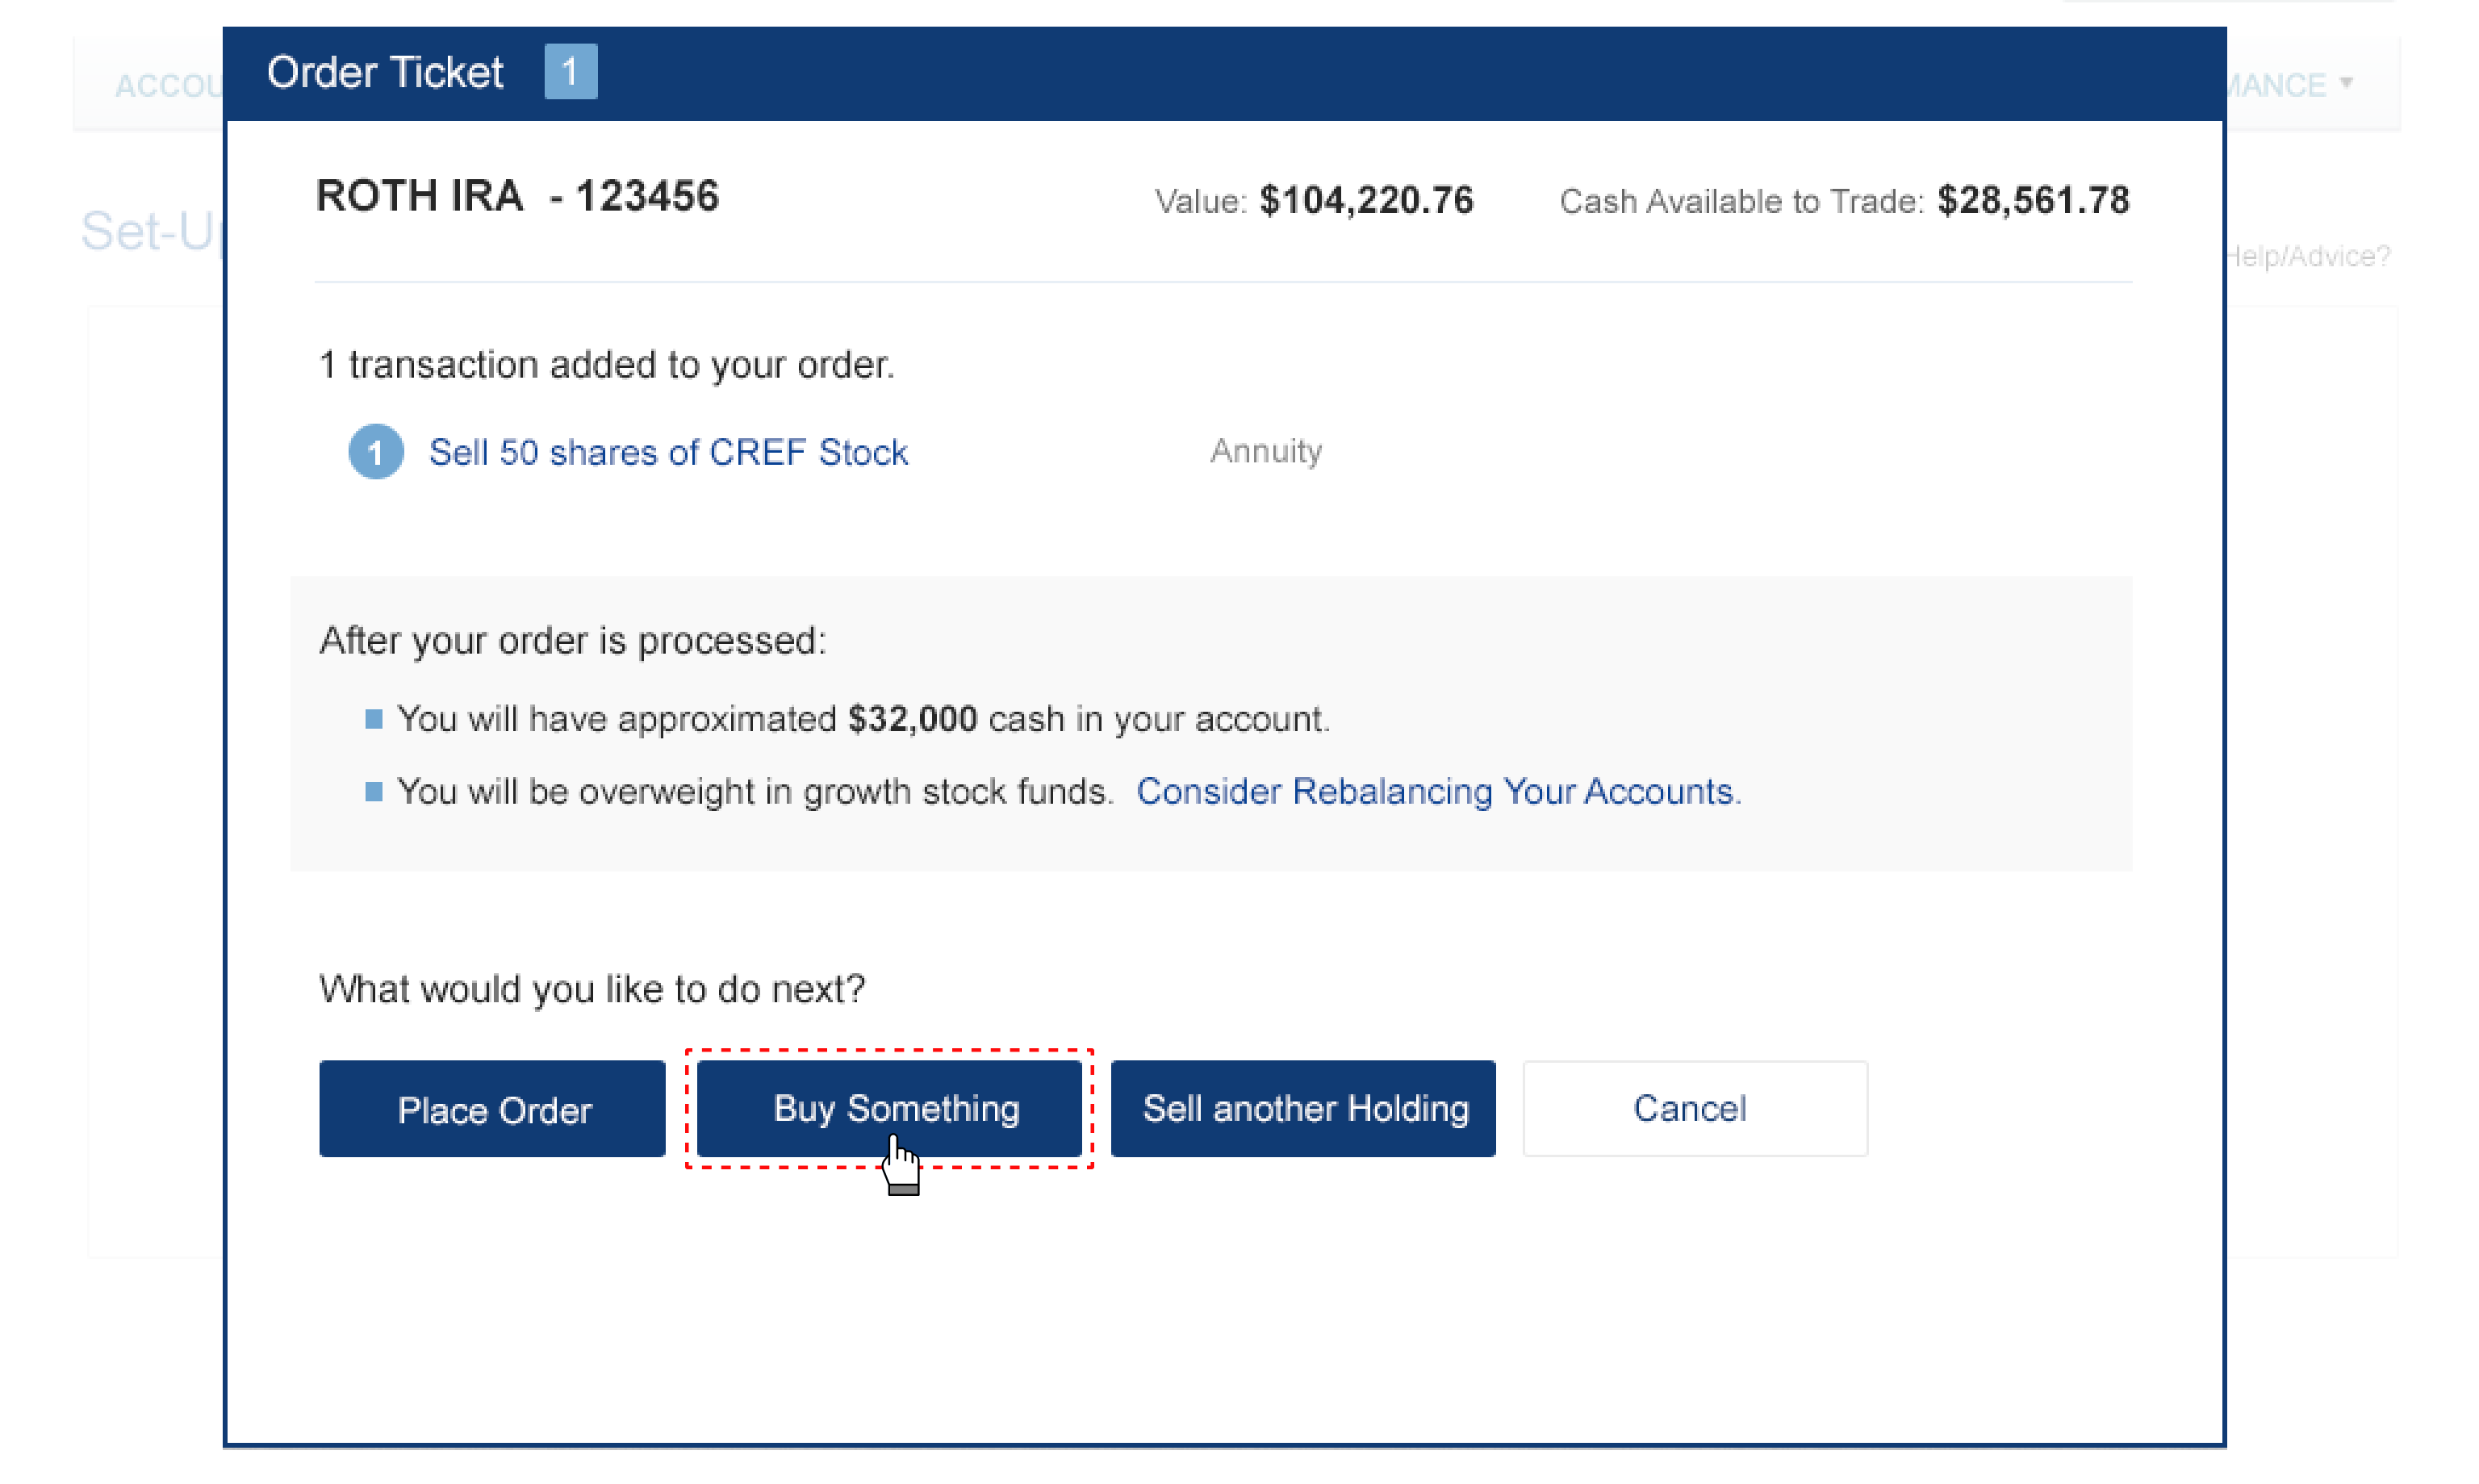Follow the Consider Rebalancing Your Accounts link
The width and height of the screenshot is (2479, 1484).
point(1437,792)
